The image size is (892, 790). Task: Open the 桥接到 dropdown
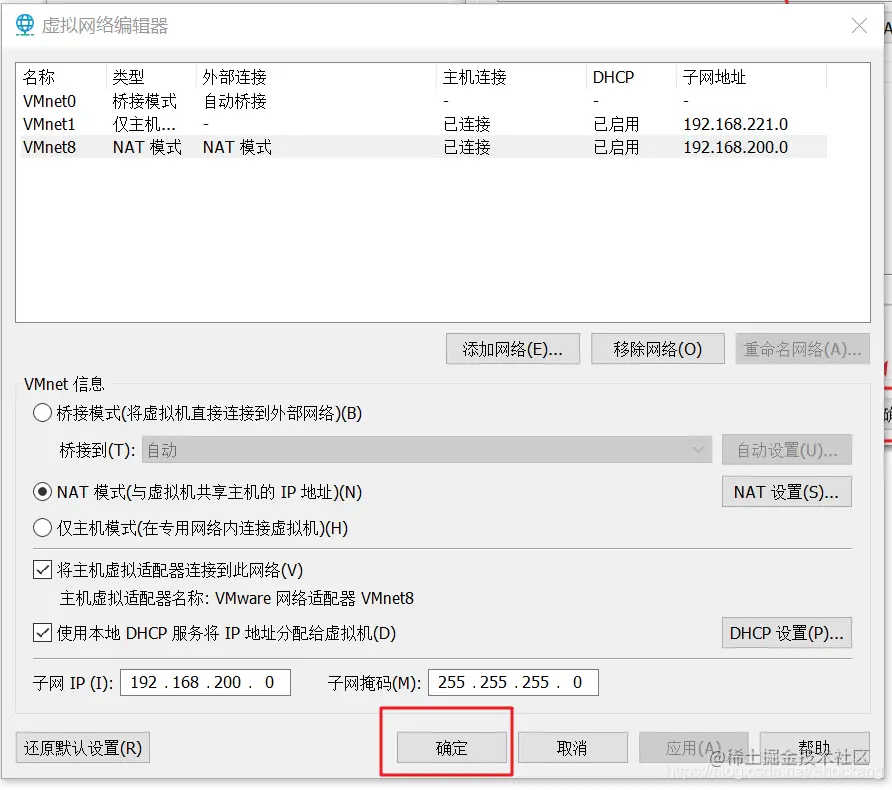click(x=427, y=450)
